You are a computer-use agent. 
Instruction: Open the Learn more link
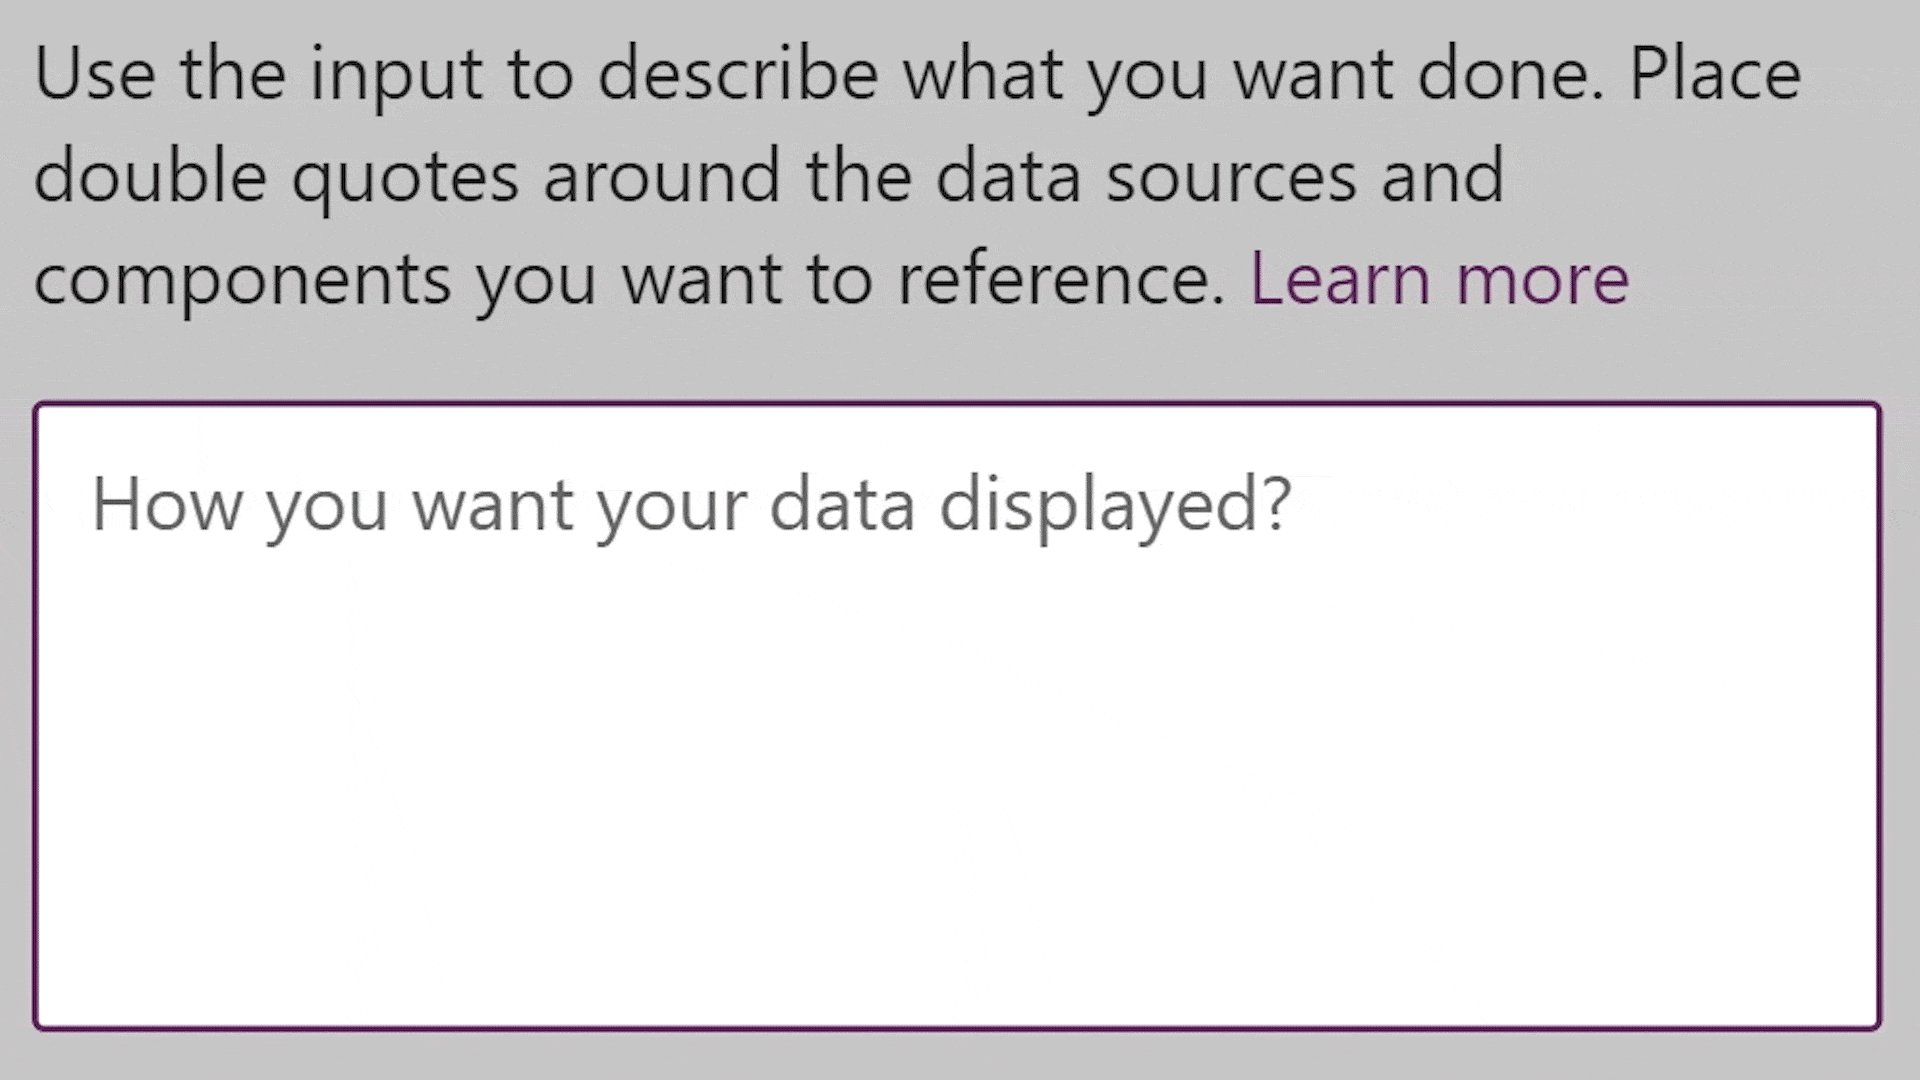[x=1439, y=278]
